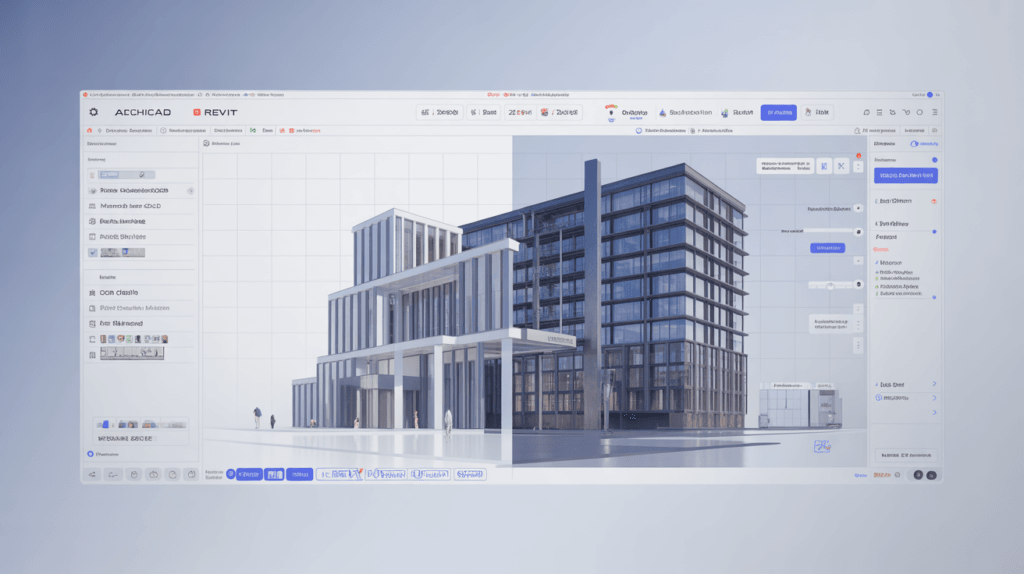Click the gear icon beside ARCHICAD
The width and height of the screenshot is (1024, 574).
93,113
